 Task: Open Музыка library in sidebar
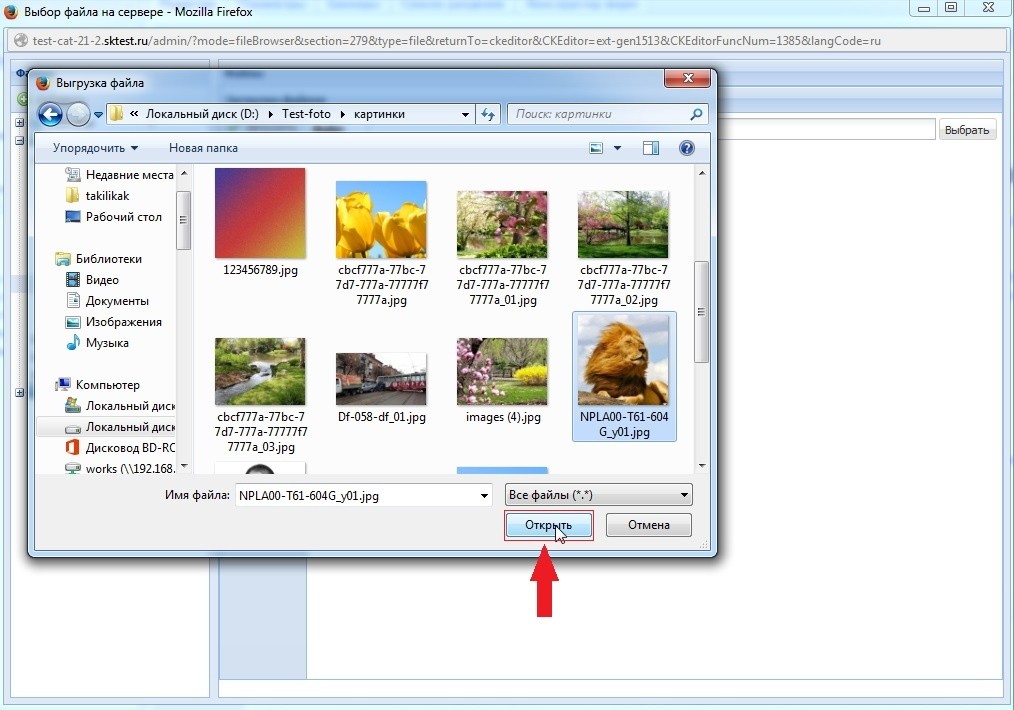(106, 343)
